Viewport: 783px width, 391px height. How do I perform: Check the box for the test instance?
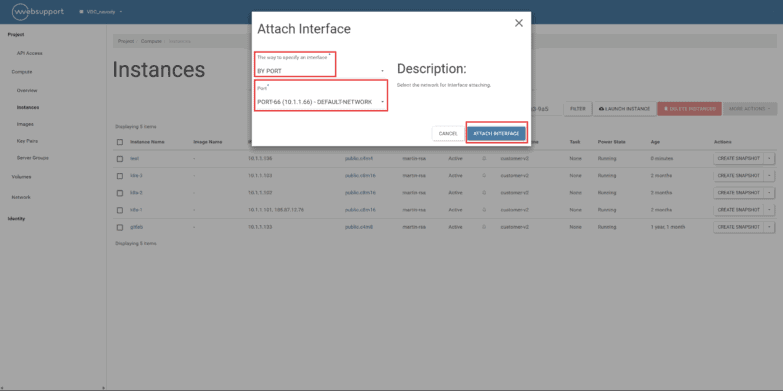[119, 159]
